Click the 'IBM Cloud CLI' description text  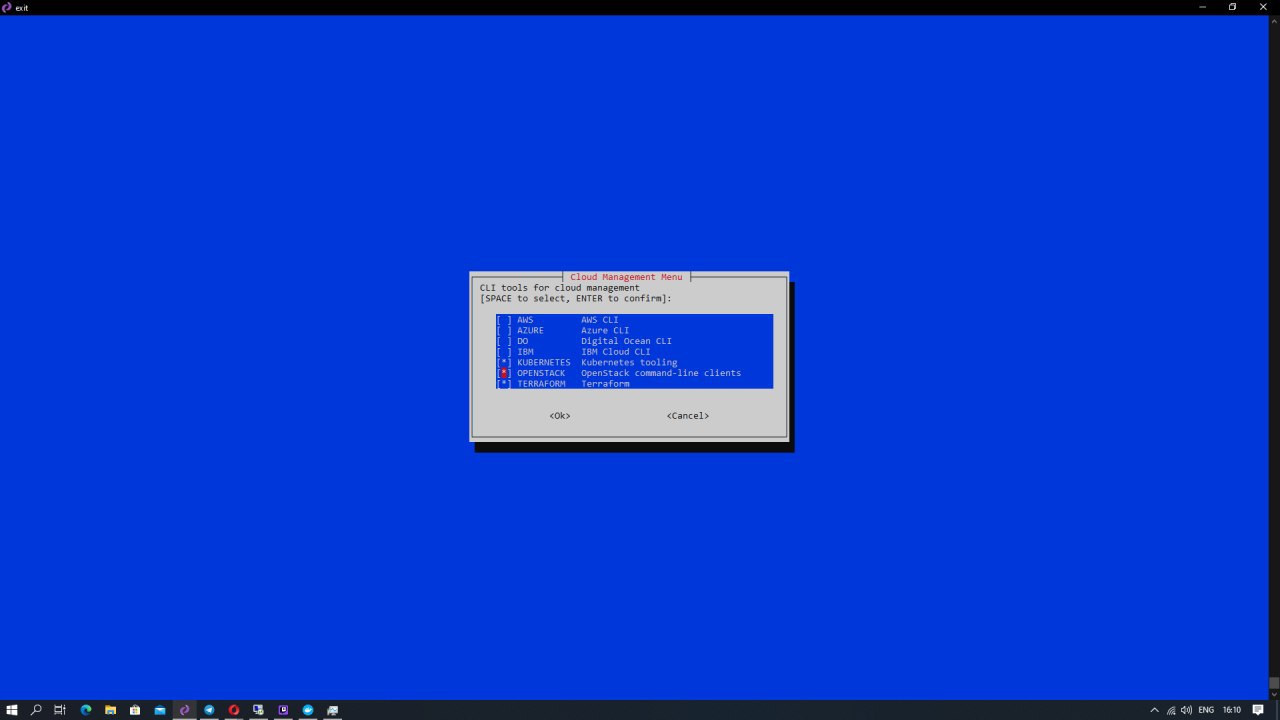(x=616, y=352)
